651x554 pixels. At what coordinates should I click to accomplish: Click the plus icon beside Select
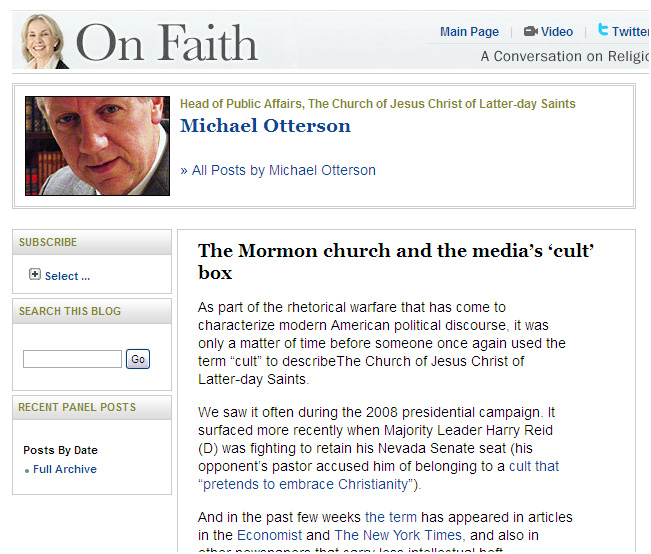point(35,275)
